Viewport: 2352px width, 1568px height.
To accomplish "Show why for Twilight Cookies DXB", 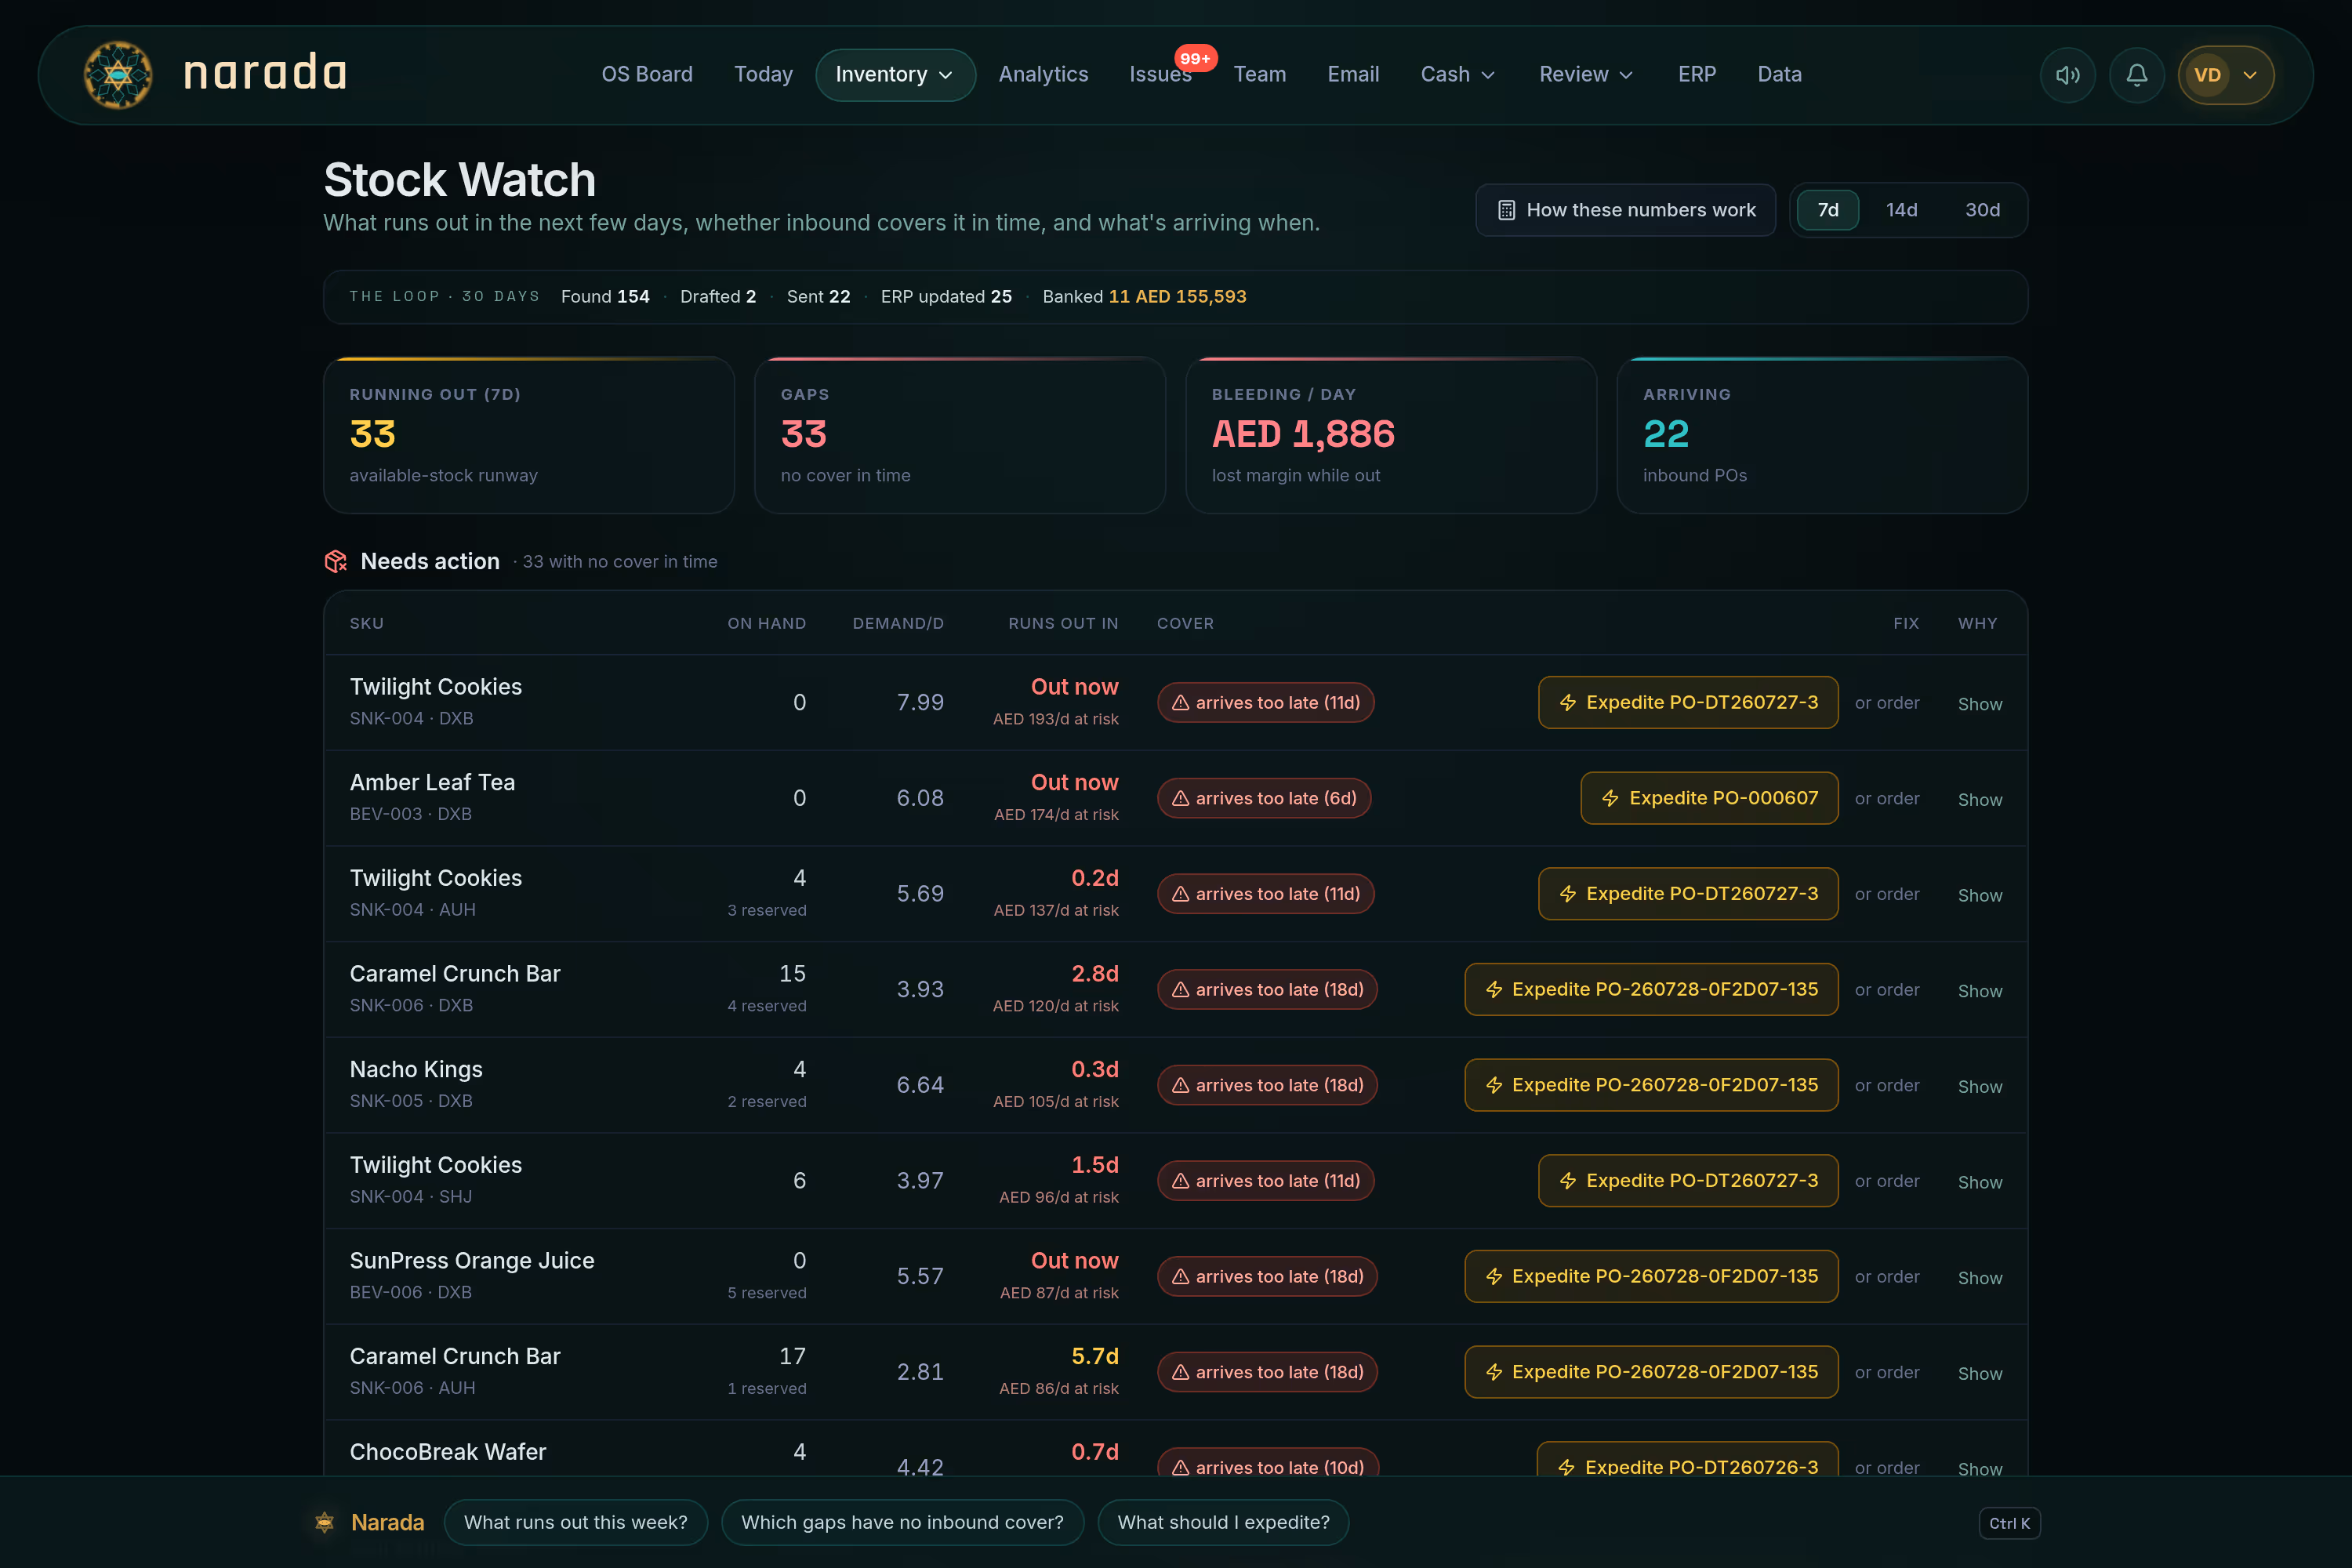I will pyautogui.click(x=1979, y=704).
